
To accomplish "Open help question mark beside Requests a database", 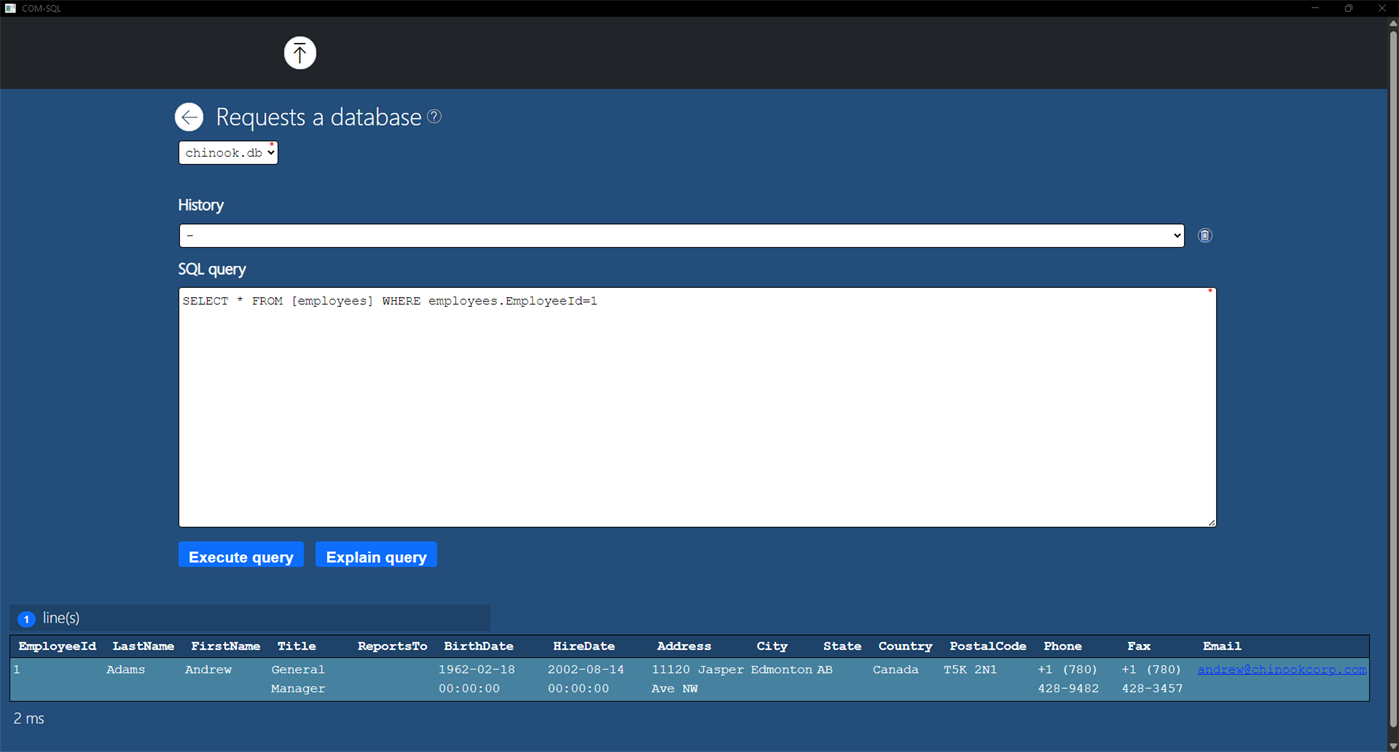I will pos(434,116).
